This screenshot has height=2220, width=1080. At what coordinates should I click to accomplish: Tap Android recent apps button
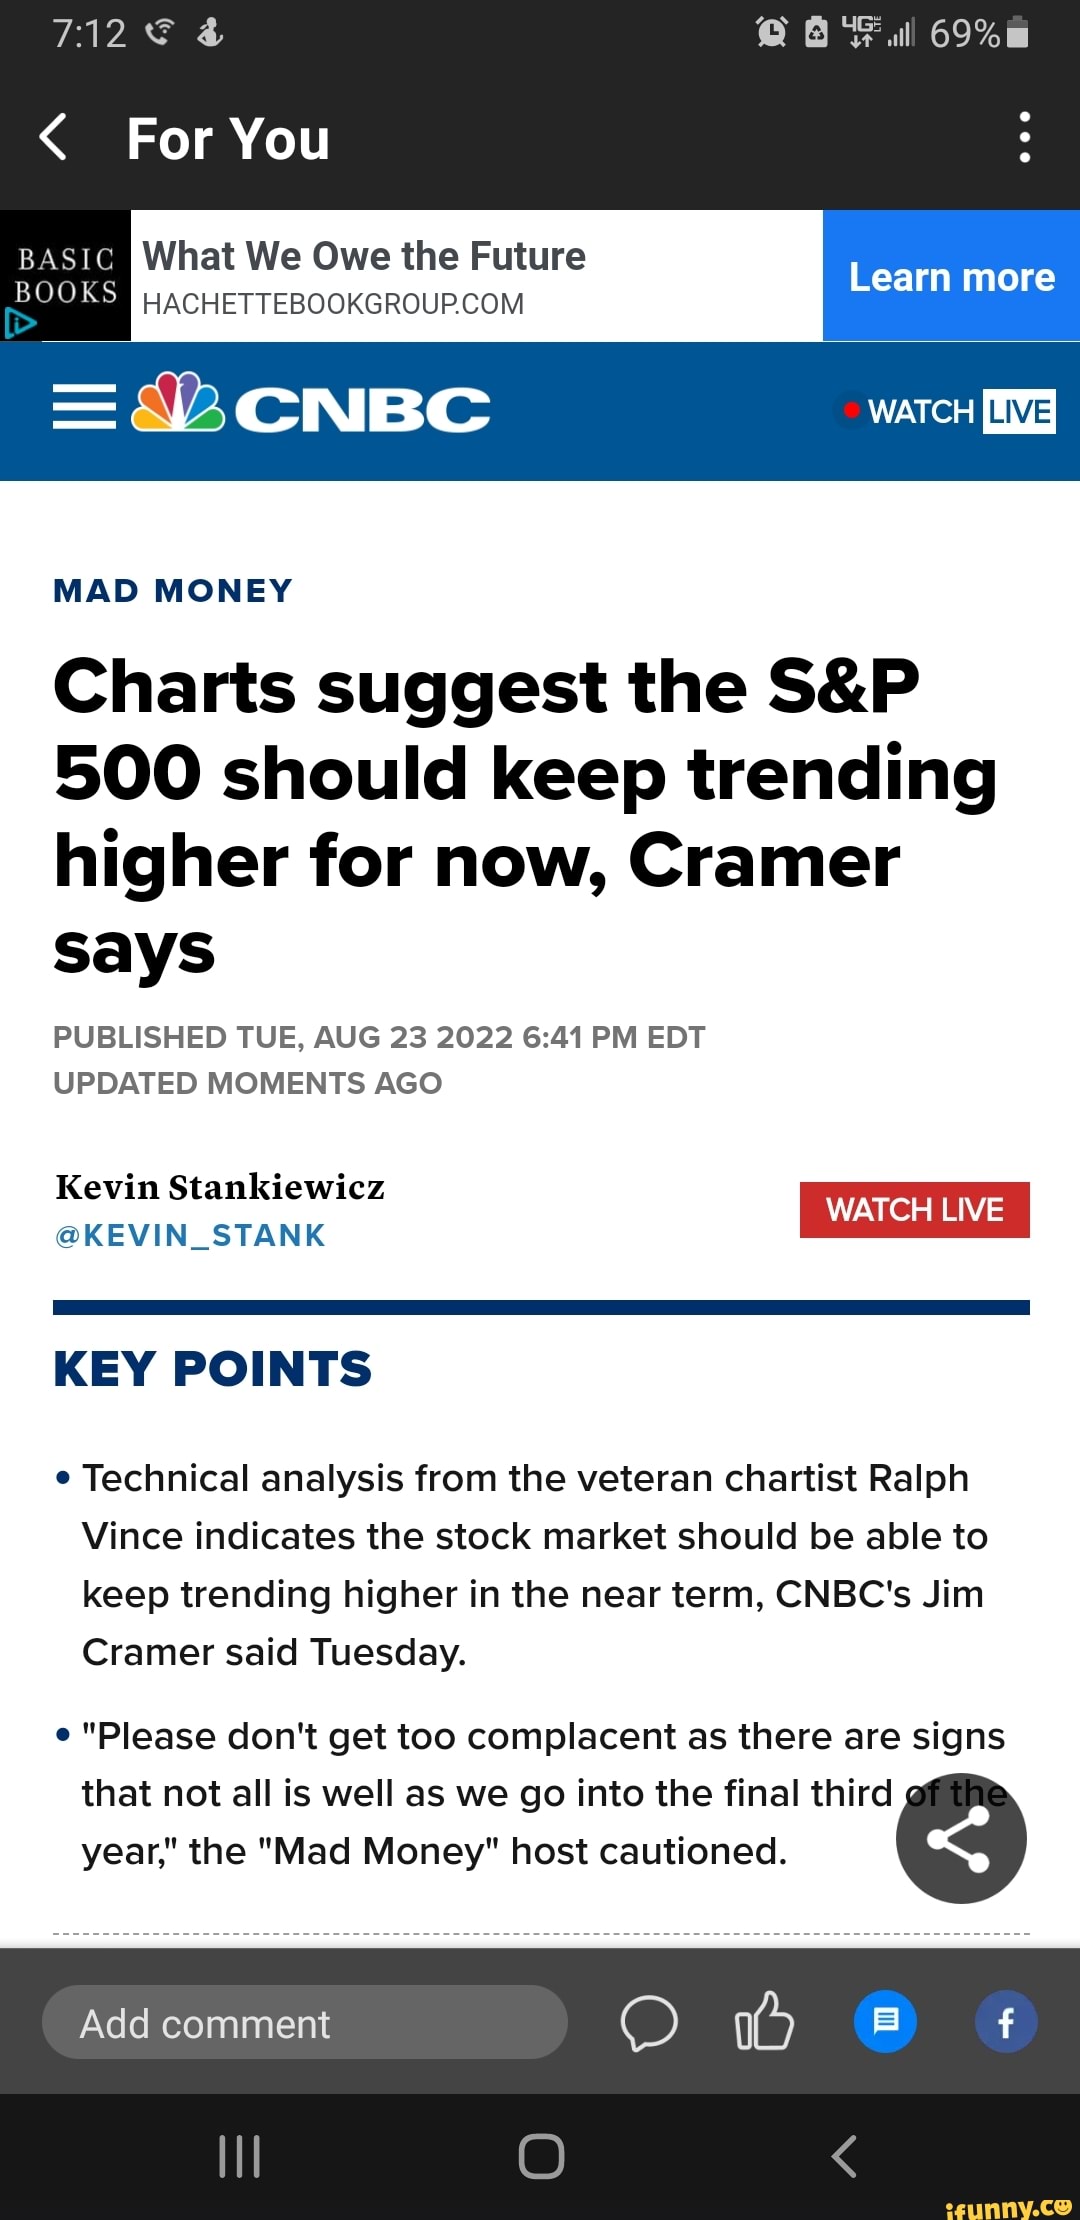point(239,2156)
